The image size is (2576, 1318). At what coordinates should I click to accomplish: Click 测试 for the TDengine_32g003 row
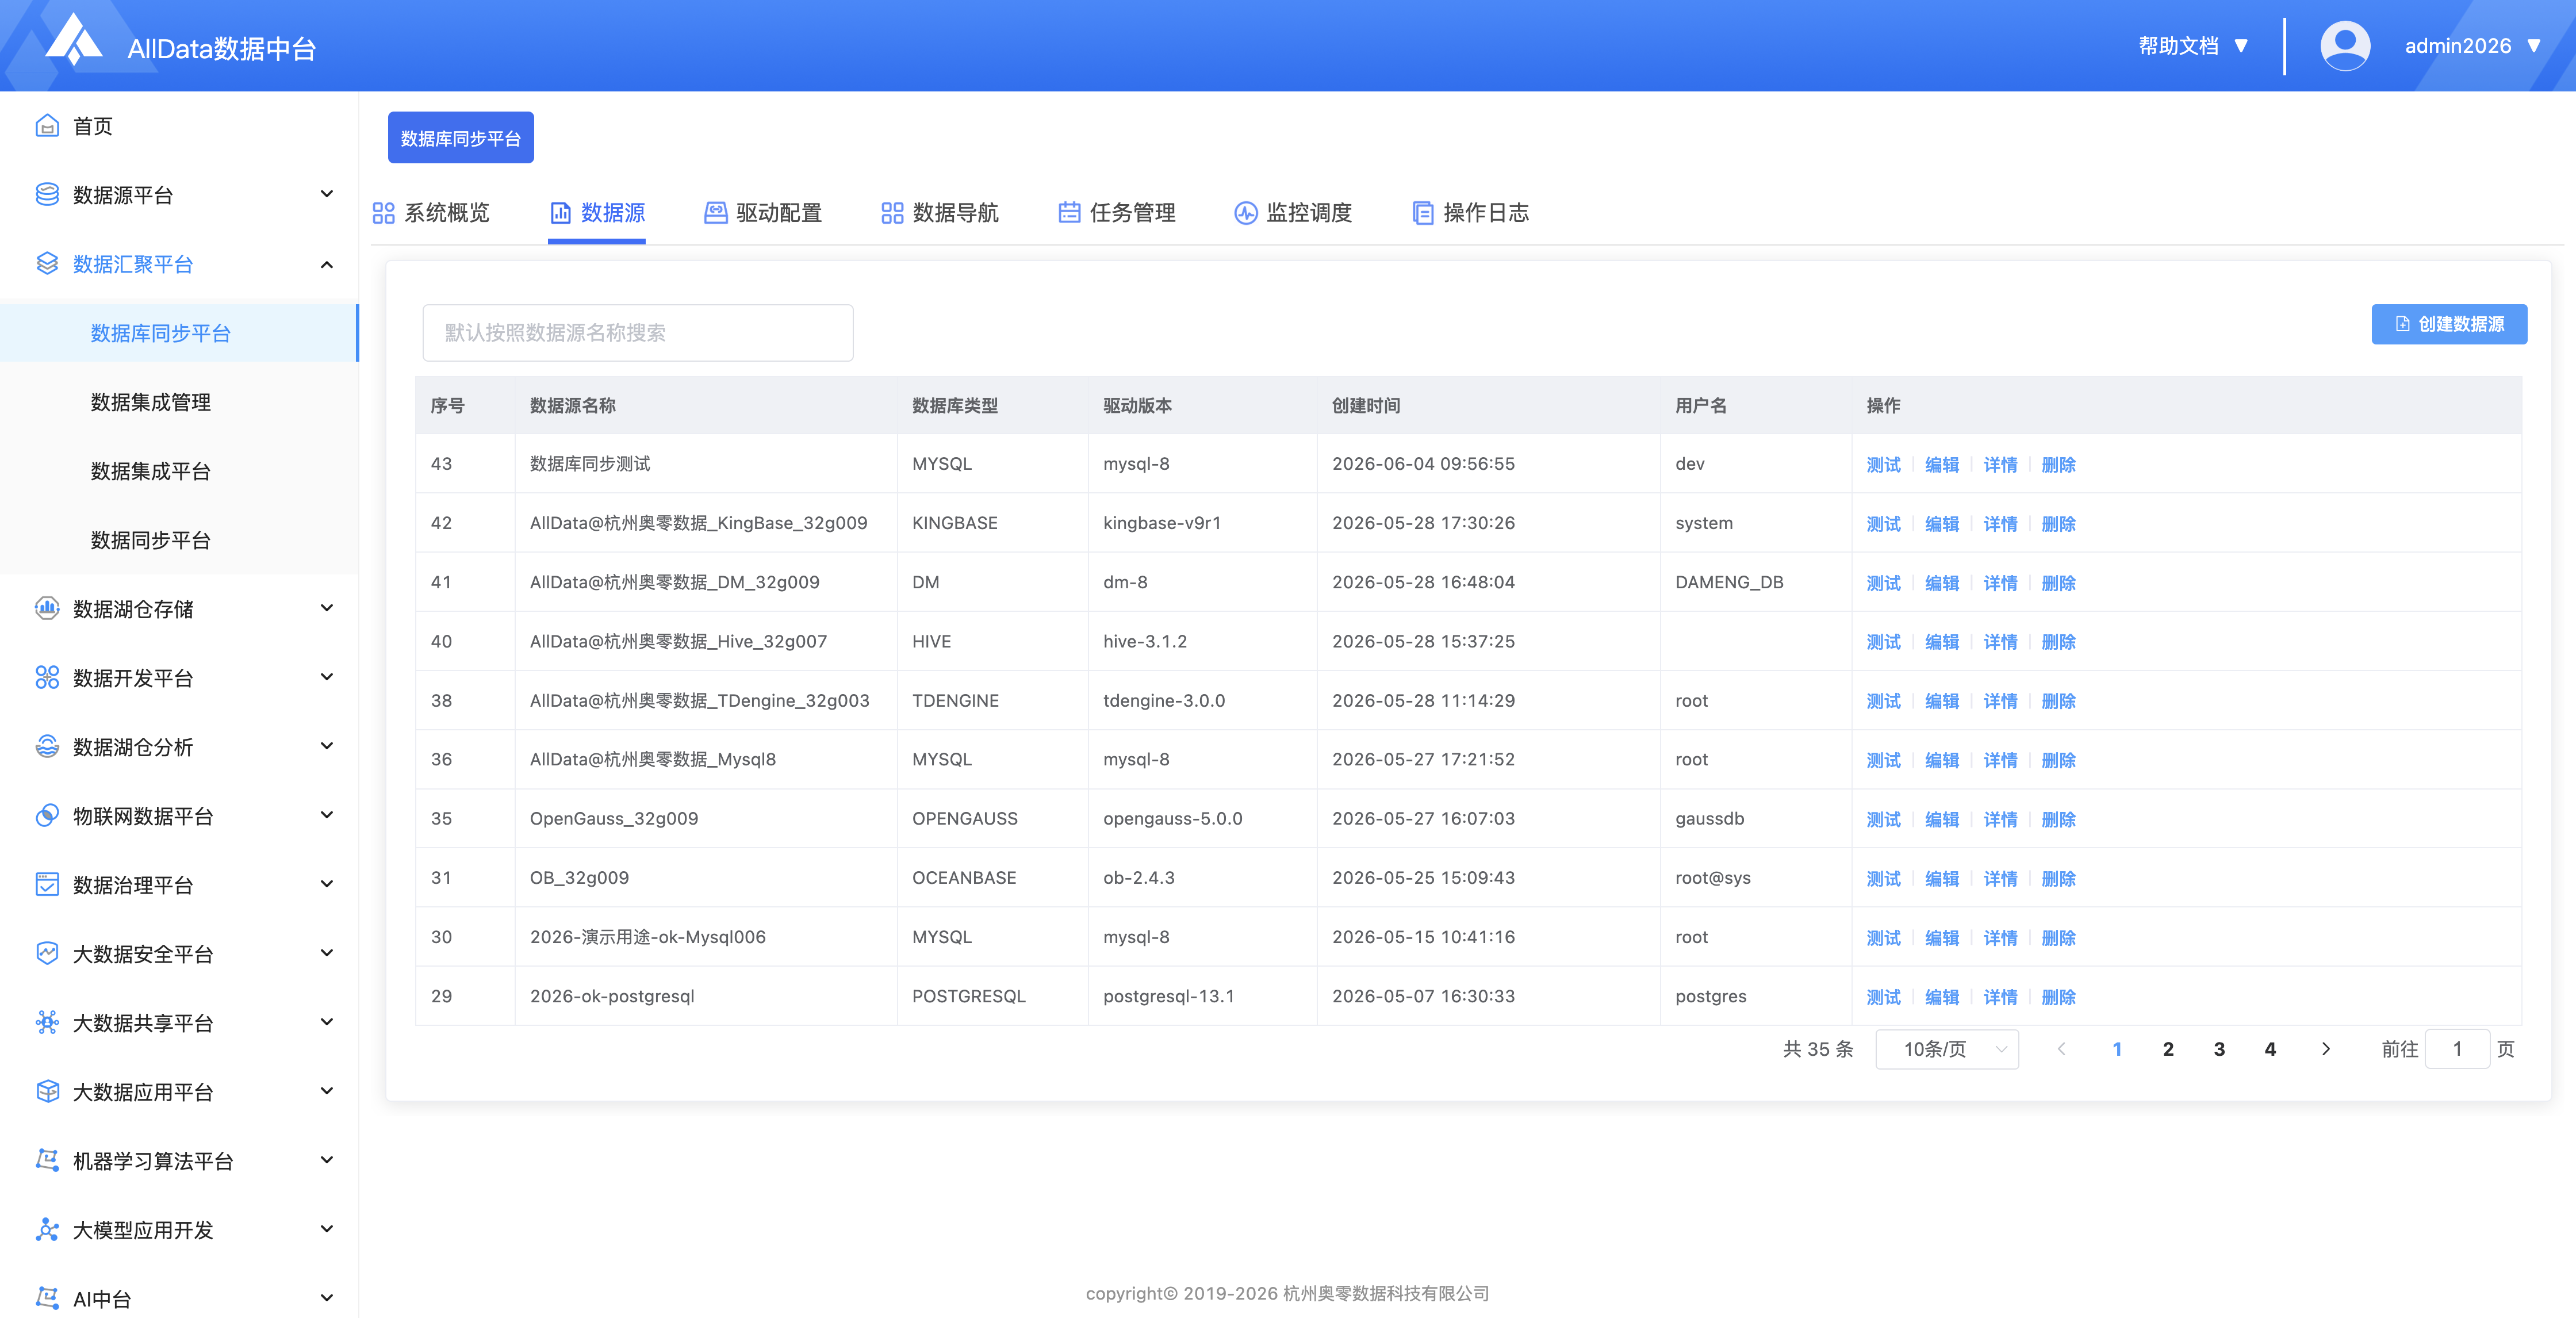1883,701
